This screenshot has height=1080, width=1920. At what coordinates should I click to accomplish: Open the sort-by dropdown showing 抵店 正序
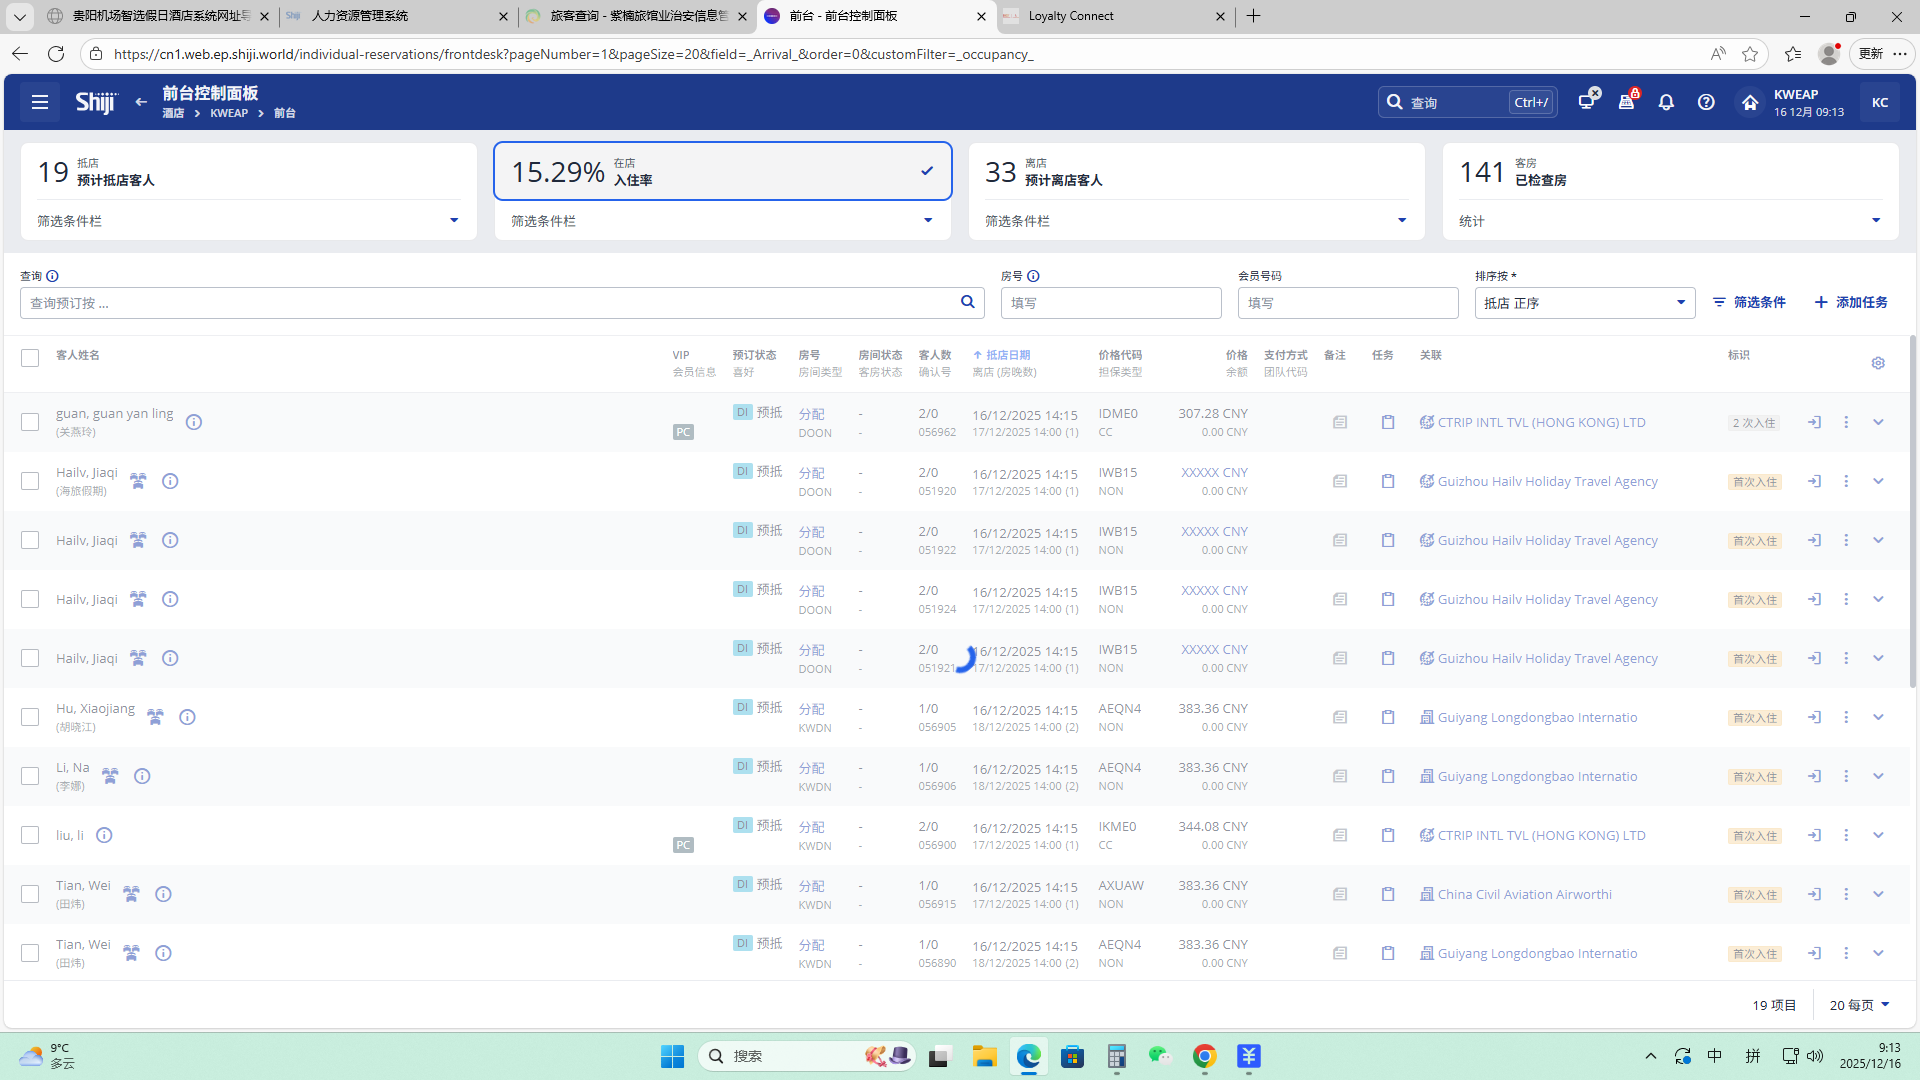[x=1584, y=303]
